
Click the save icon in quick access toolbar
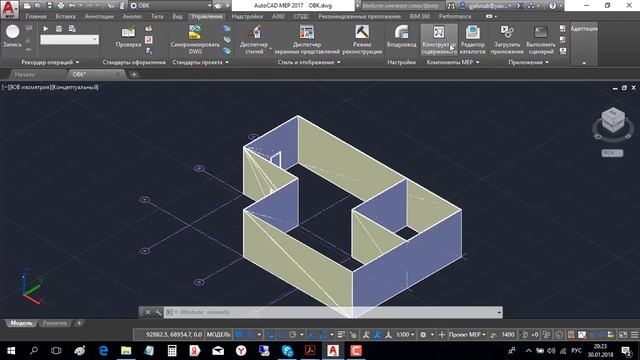click(49, 6)
